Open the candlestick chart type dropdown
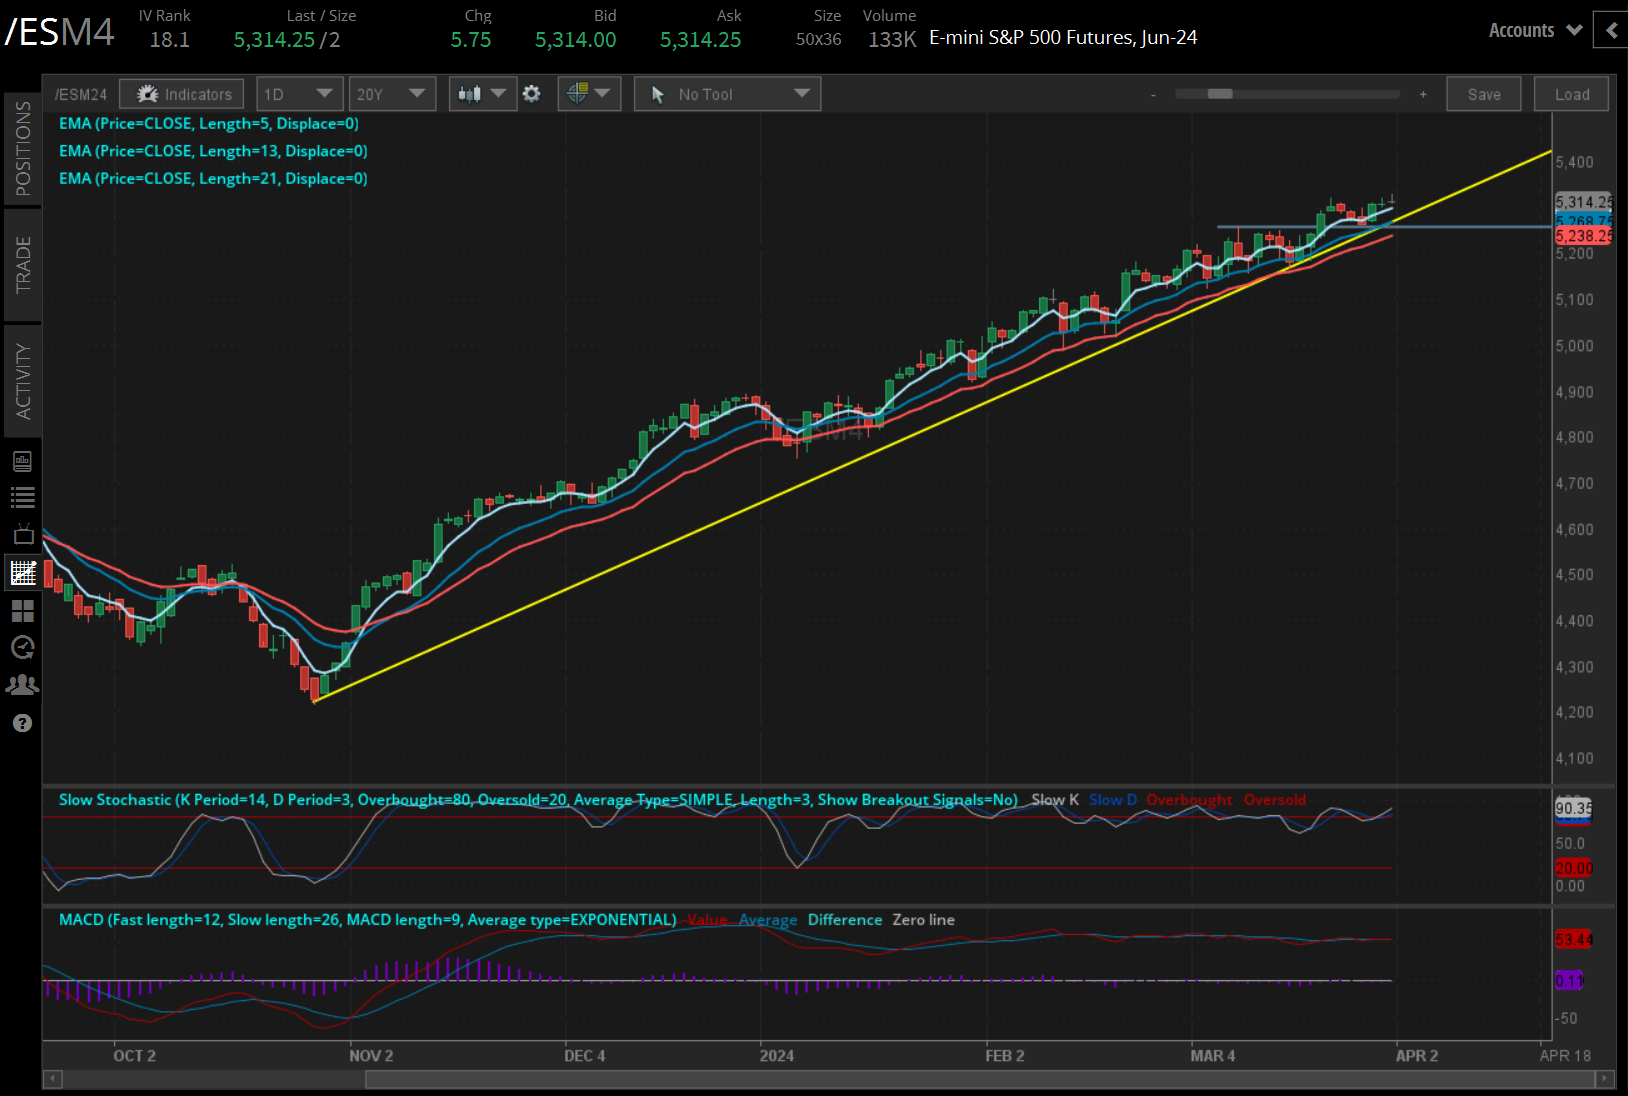The width and height of the screenshot is (1628, 1096). 482,94
